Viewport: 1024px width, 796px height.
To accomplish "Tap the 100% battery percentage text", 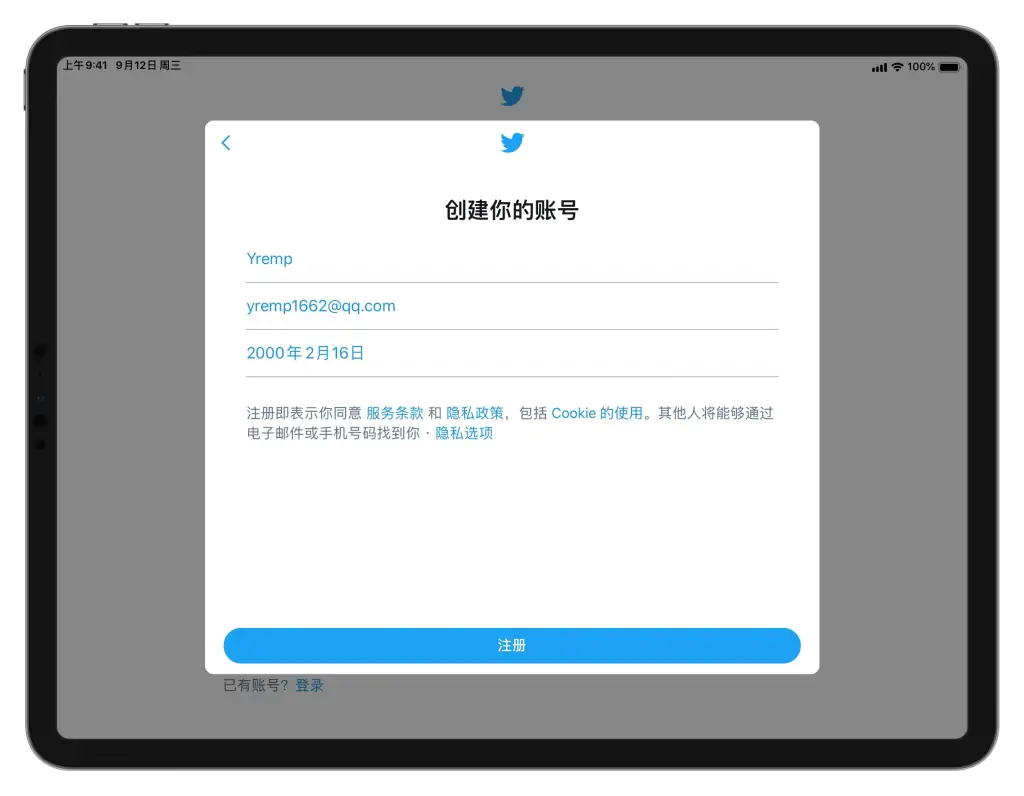I will pyautogui.click(x=921, y=67).
